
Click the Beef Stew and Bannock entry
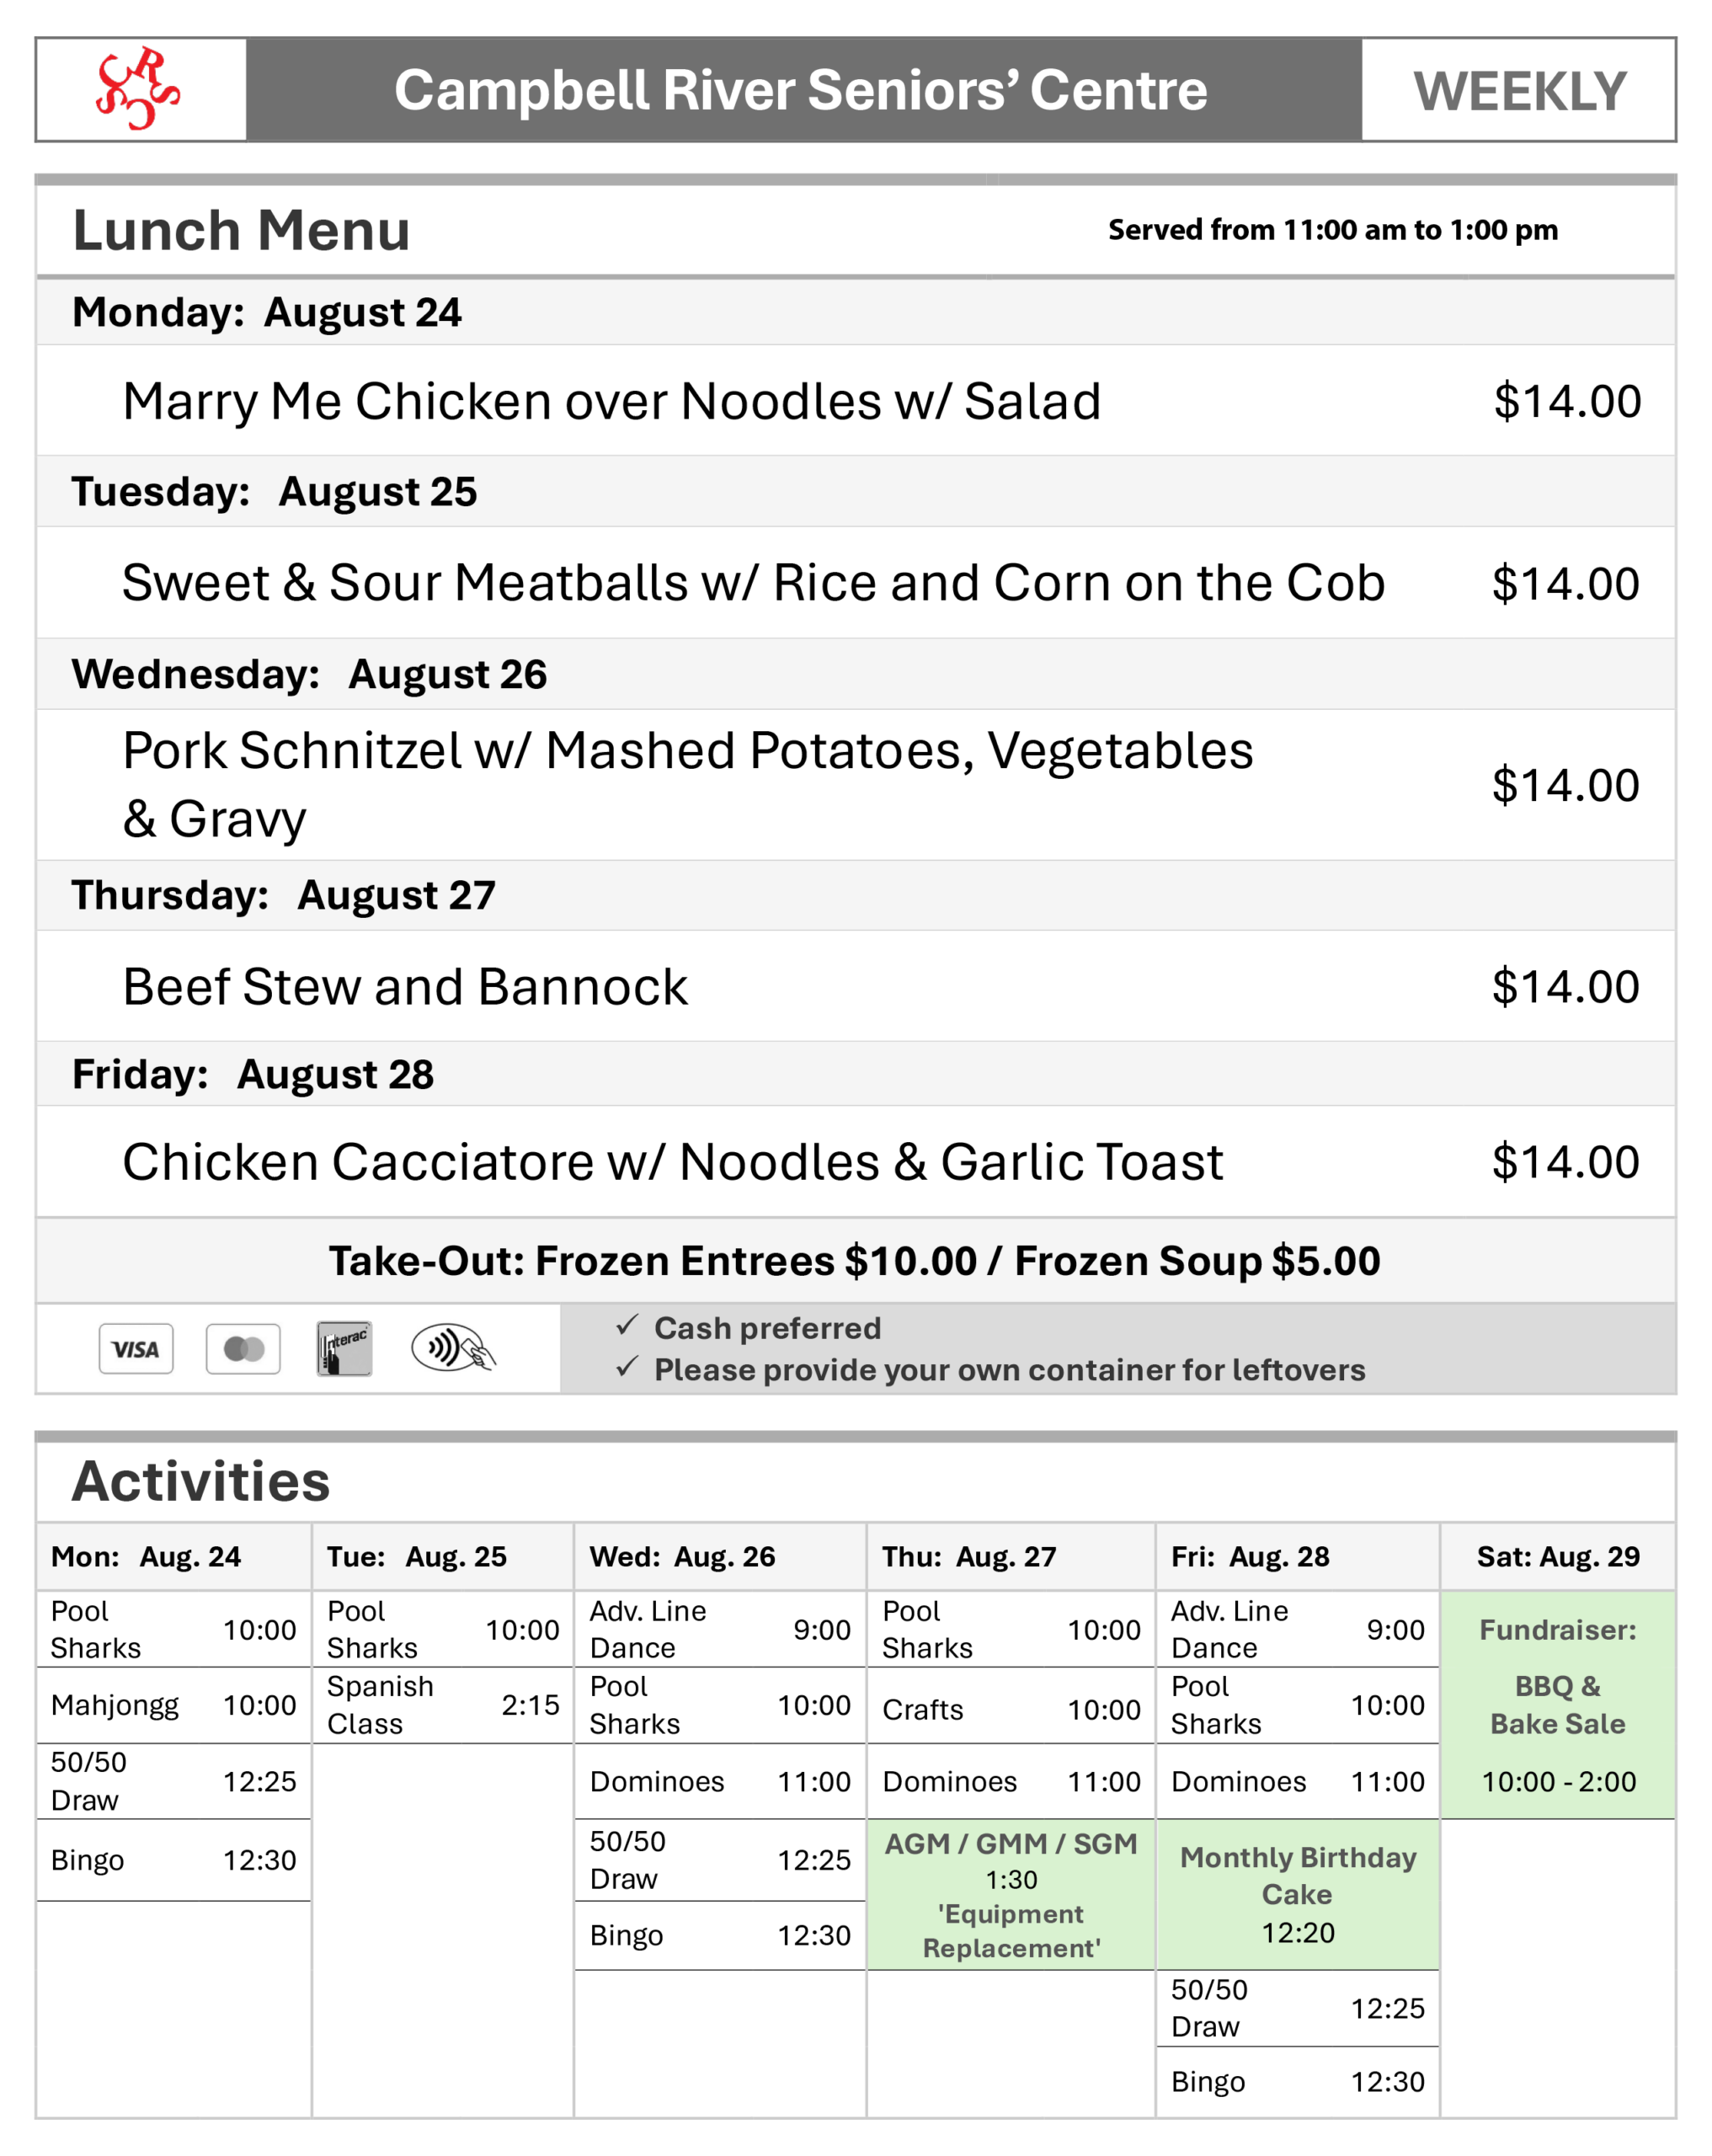[x=405, y=988]
